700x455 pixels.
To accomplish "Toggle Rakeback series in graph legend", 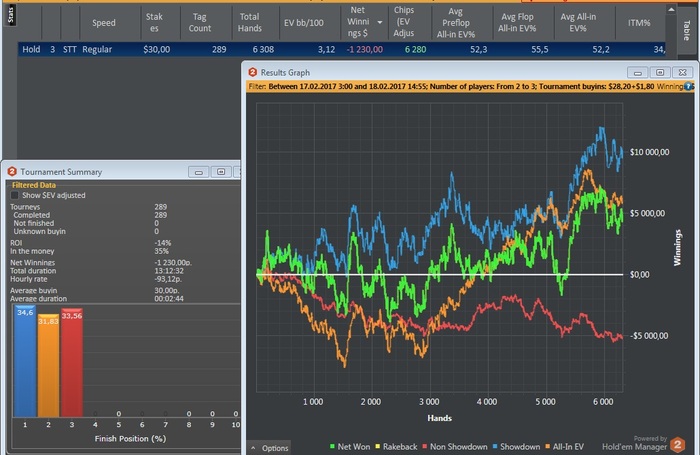I will coord(396,447).
